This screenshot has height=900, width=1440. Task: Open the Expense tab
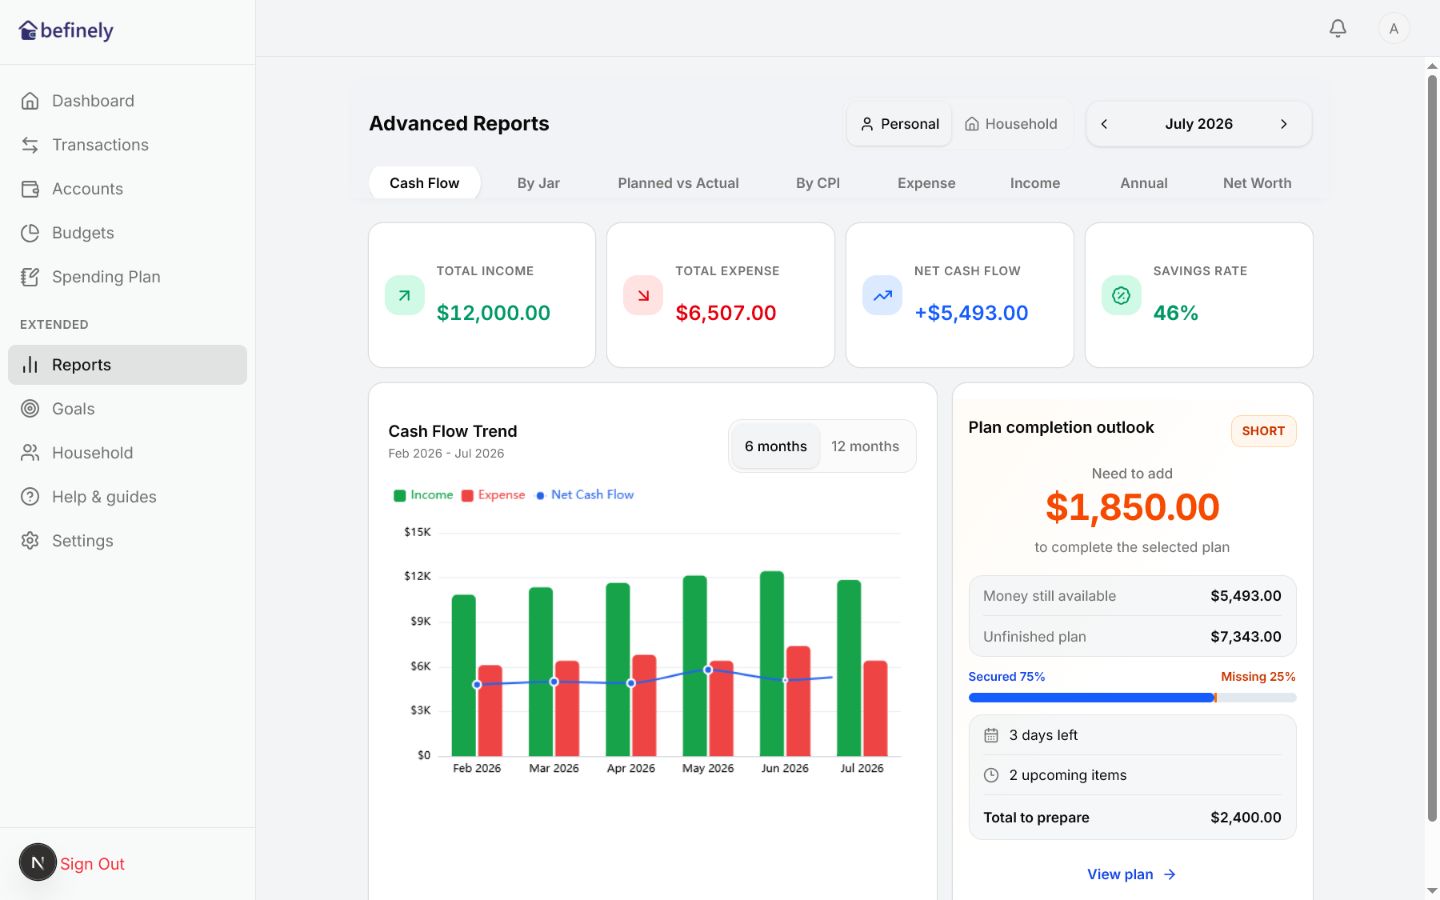(927, 183)
